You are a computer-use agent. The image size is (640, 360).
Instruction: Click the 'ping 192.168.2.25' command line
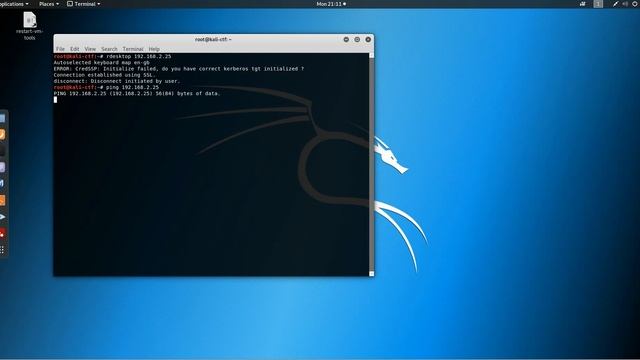pos(106,87)
